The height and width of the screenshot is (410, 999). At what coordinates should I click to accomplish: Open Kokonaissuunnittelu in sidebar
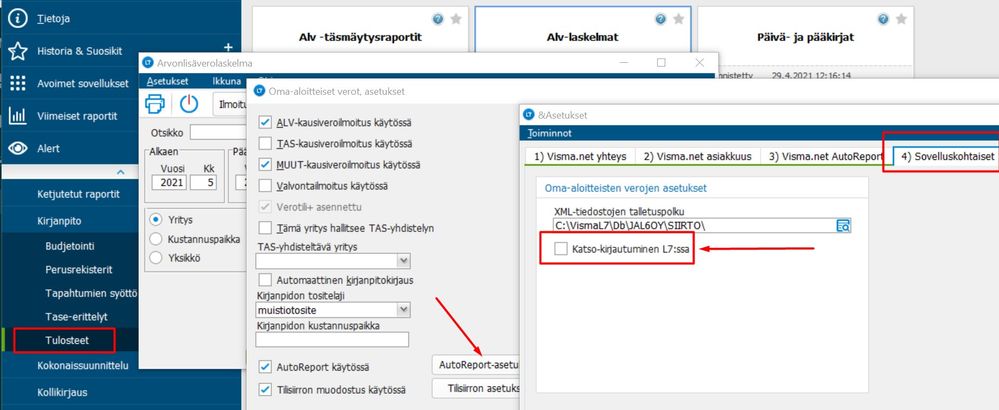pos(83,365)
